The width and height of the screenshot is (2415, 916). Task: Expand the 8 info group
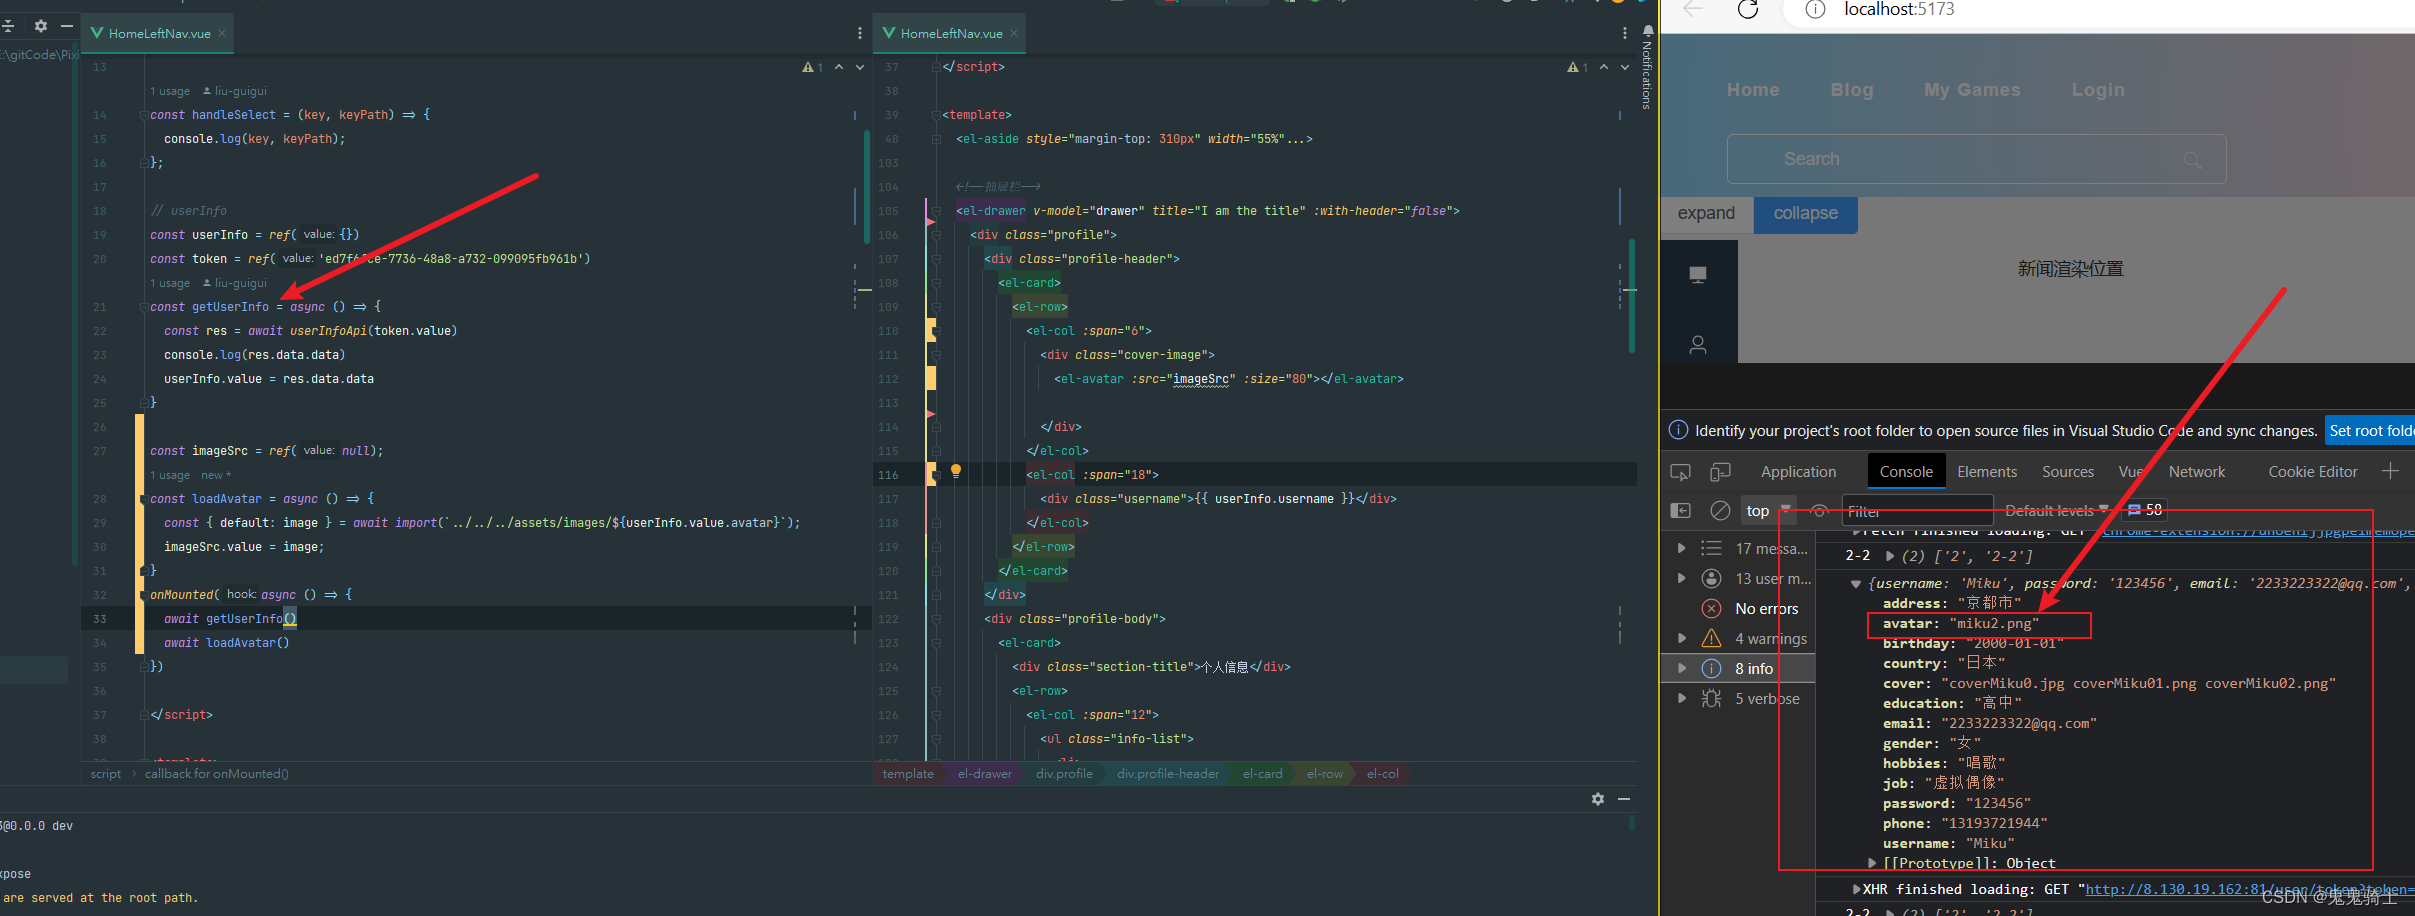click(x=1681, y=668)
